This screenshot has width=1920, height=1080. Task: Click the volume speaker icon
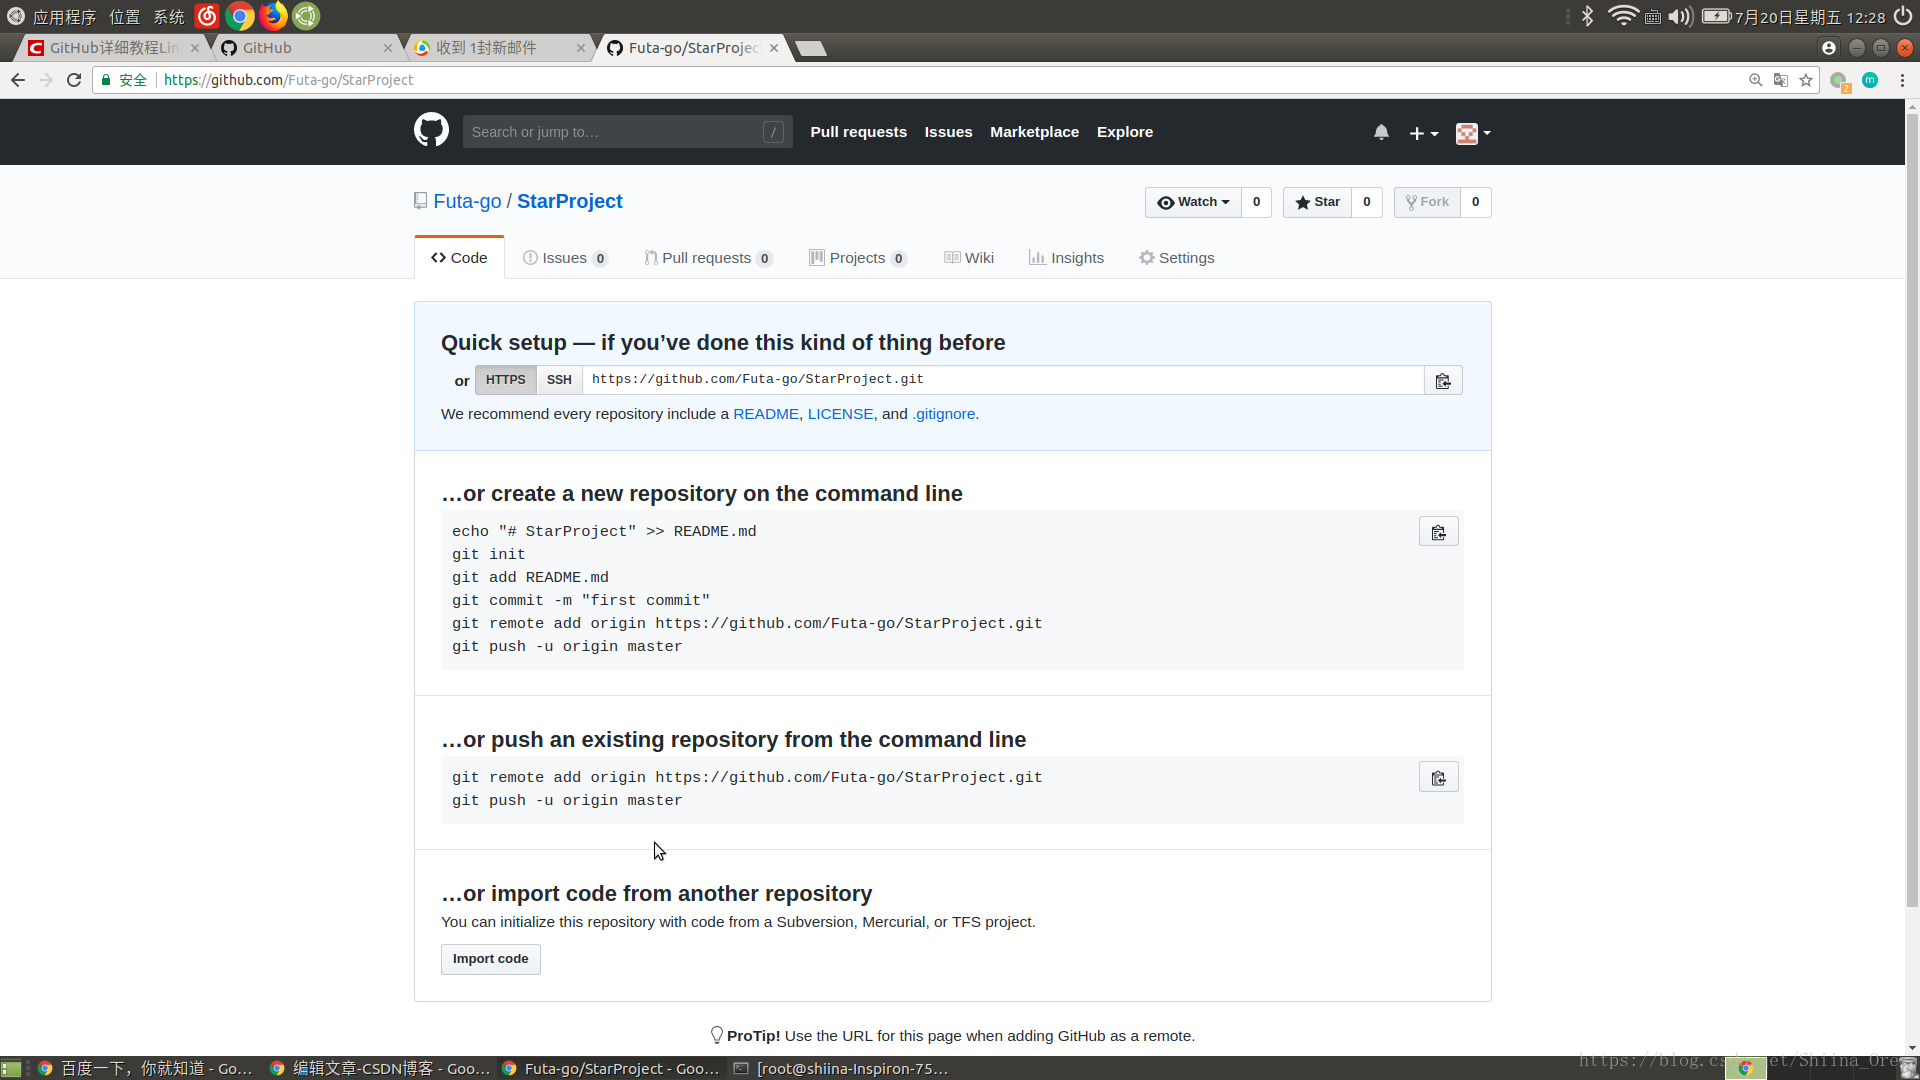click(1680, 17)
